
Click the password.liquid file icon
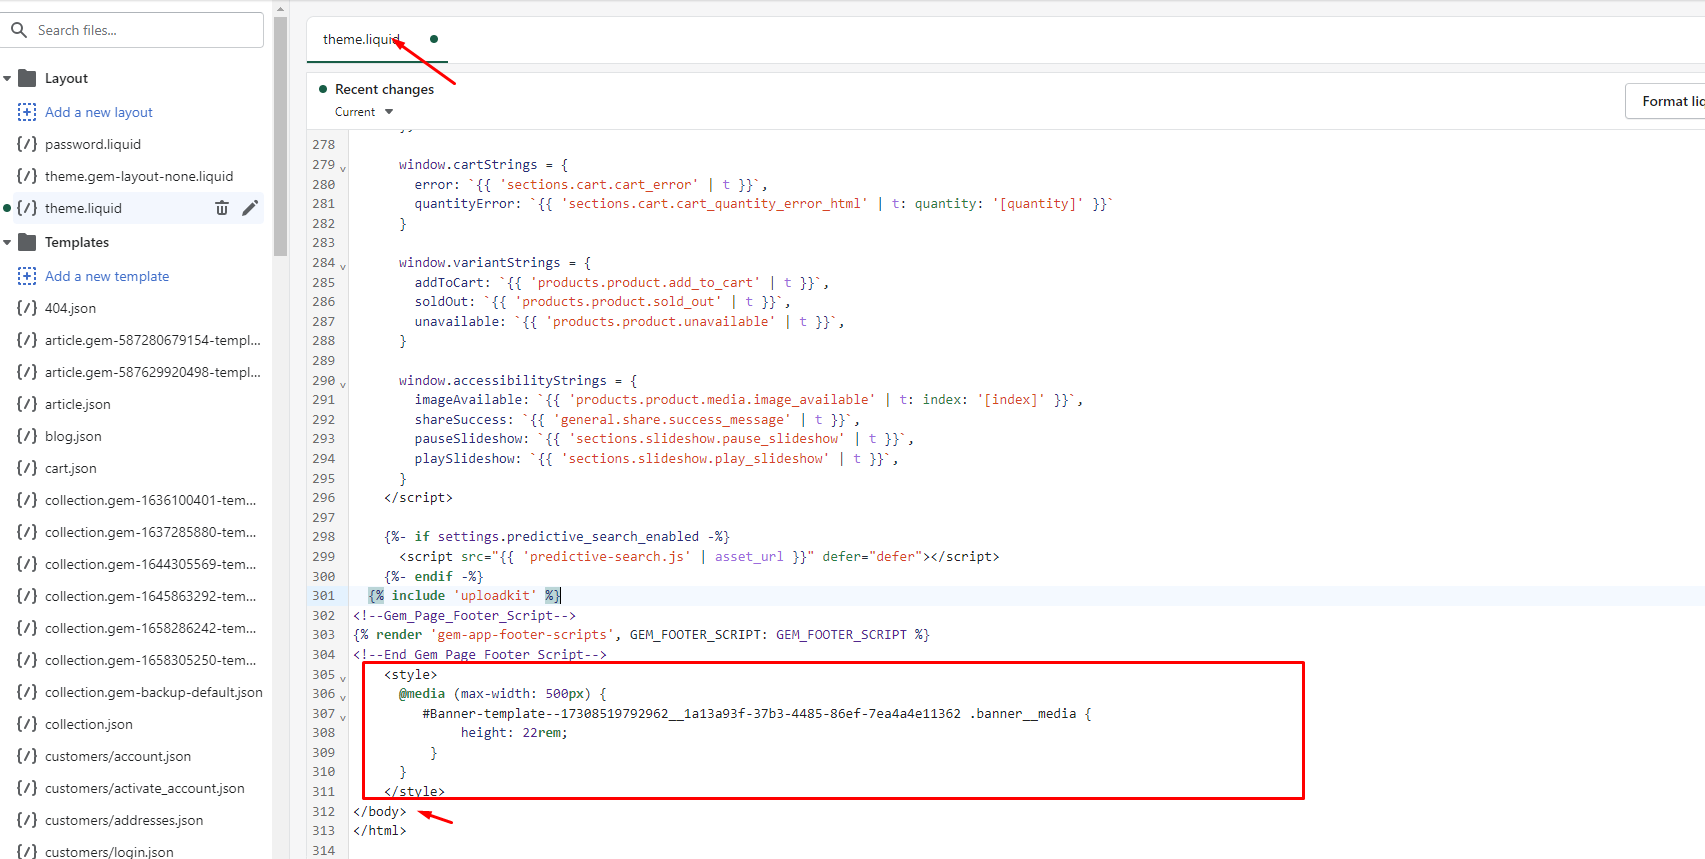click(27, 144)
